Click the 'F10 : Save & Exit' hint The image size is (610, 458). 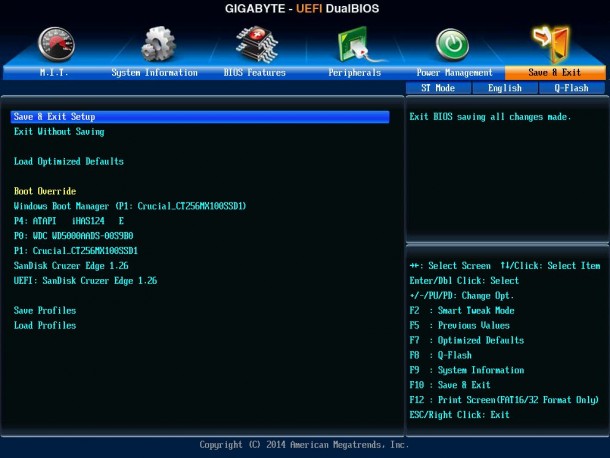point(450,385)
